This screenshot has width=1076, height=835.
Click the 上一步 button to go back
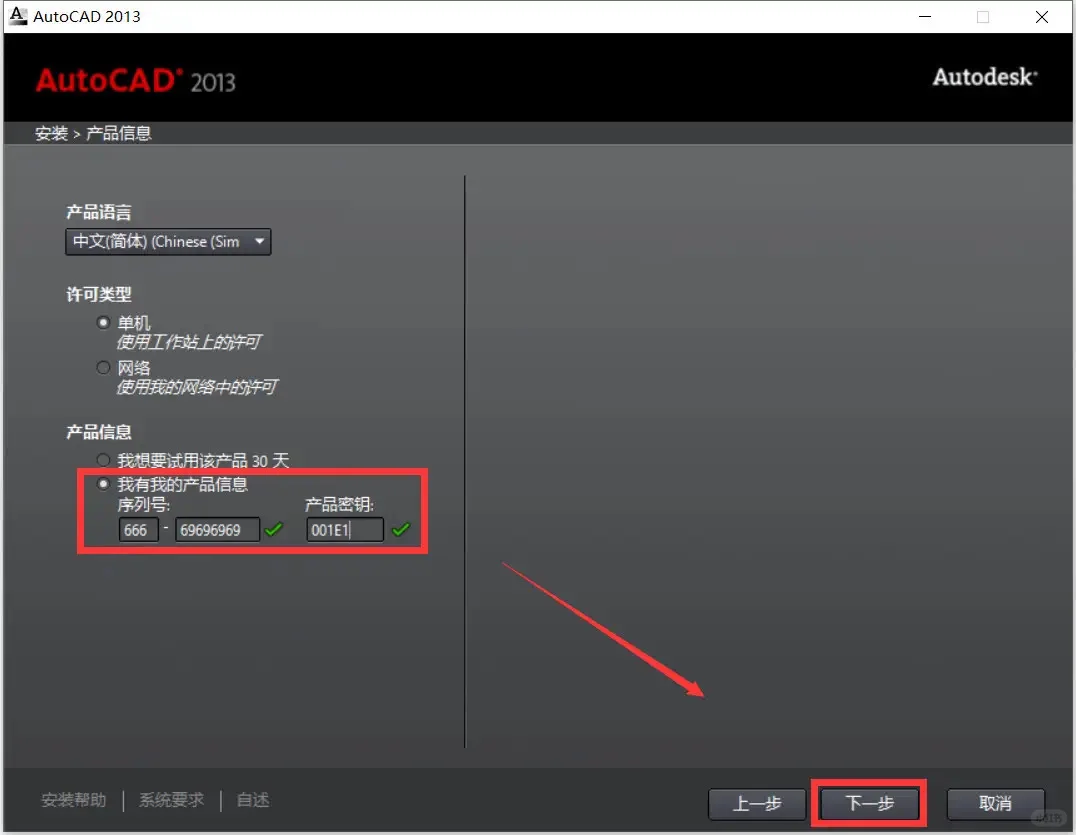(756, 803)
